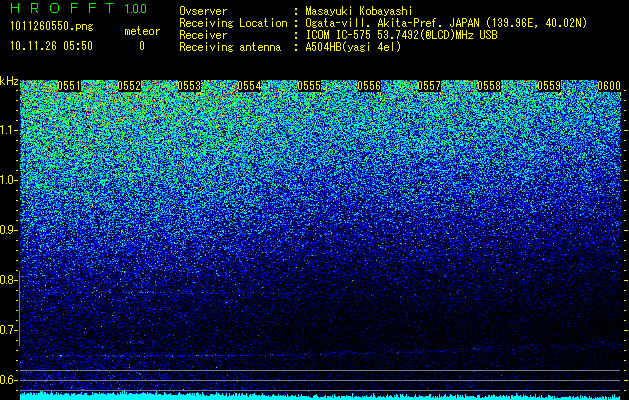This screenshot has width=629, height=400.
Task: Click the 0.8 frequency axis label
Action: coord(8,280)
